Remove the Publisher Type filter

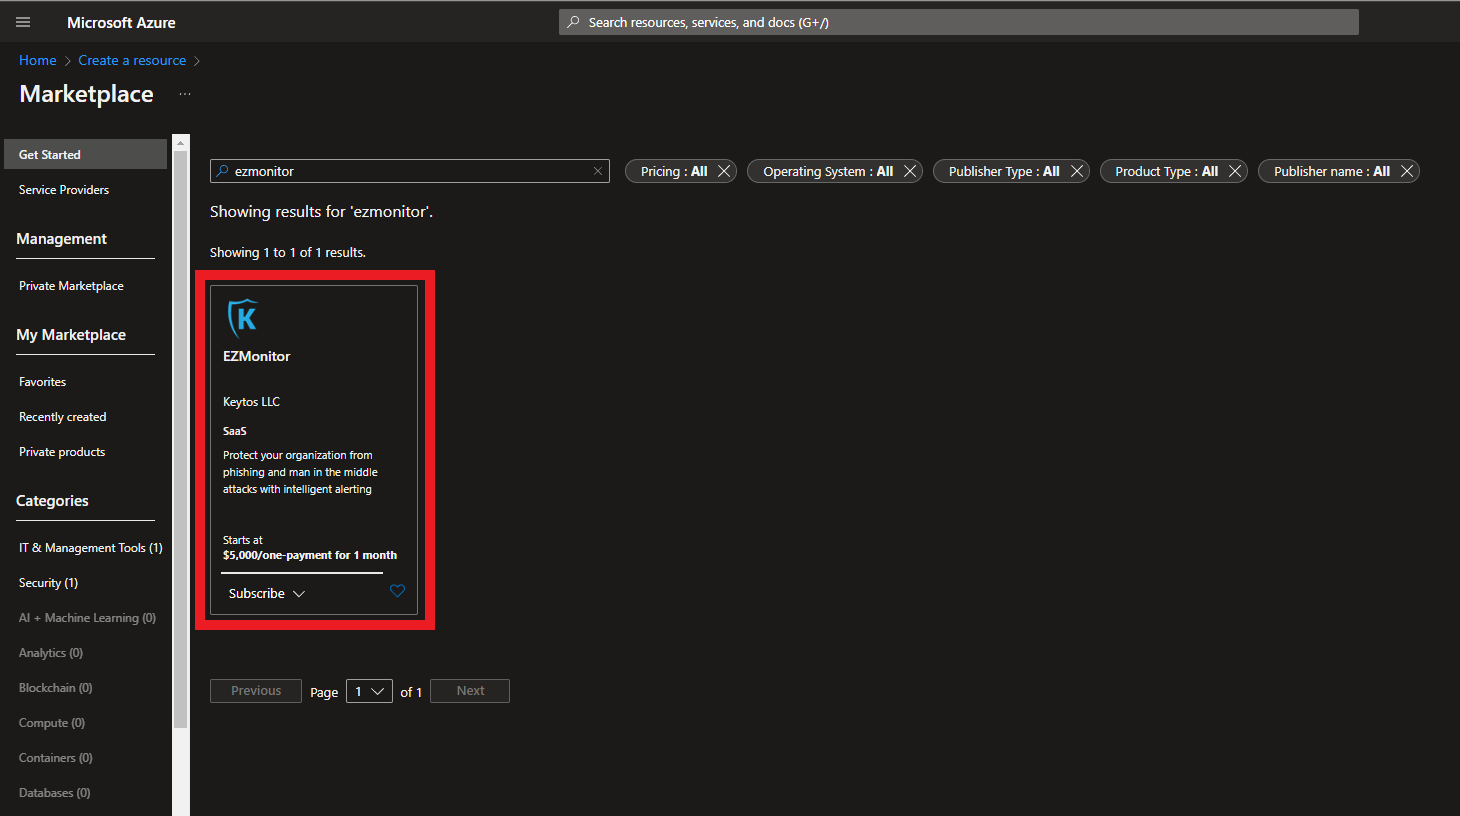tap(1077, 171)
